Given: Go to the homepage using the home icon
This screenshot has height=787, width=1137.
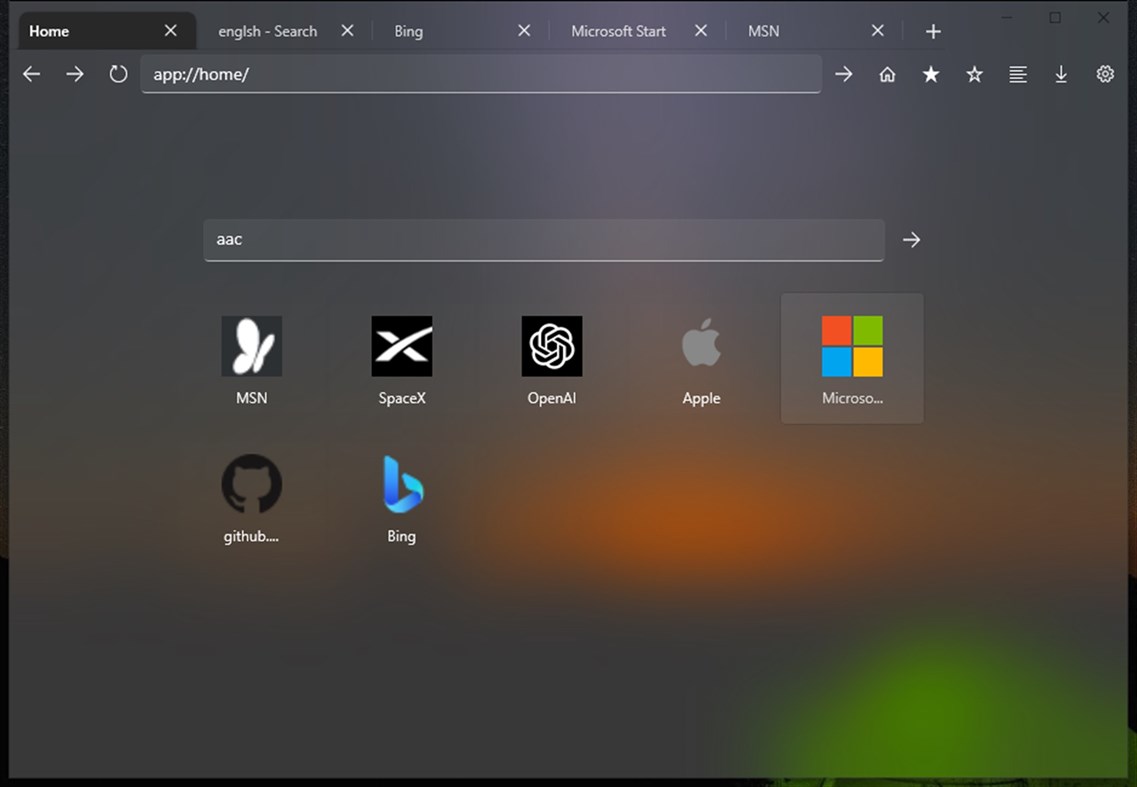Looking at the screenshot, I should (887, 73).
